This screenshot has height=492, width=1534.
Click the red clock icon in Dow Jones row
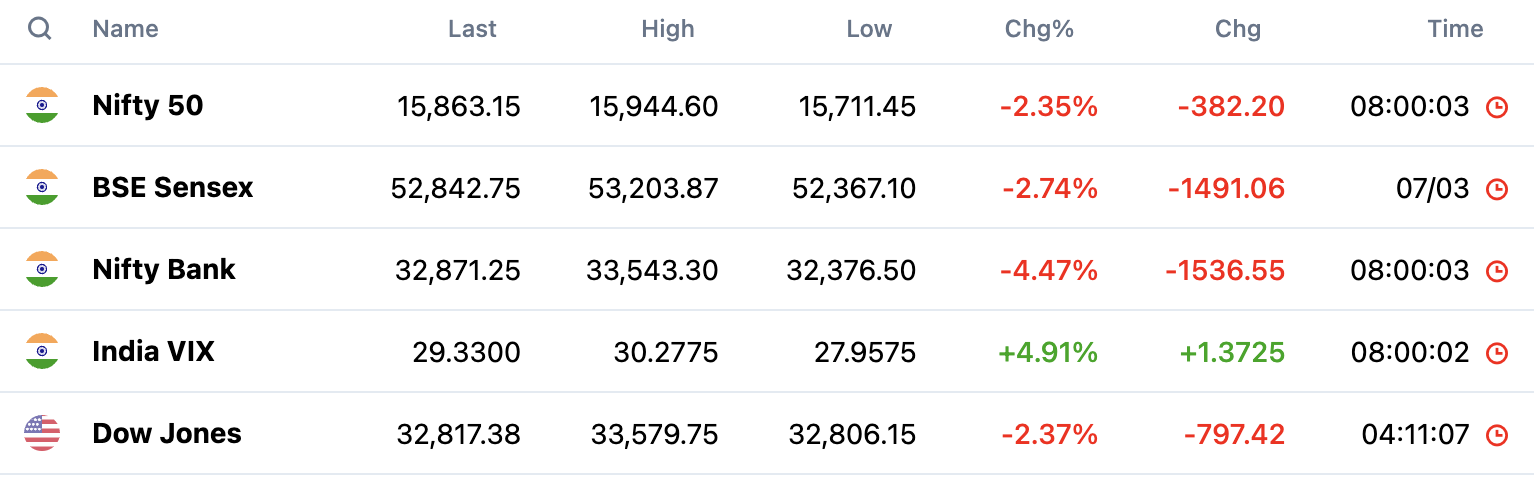(x=1497, y=435)
